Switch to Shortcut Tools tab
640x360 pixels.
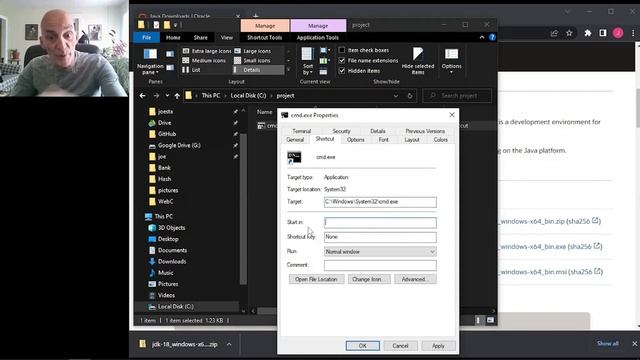coord(264,38)
